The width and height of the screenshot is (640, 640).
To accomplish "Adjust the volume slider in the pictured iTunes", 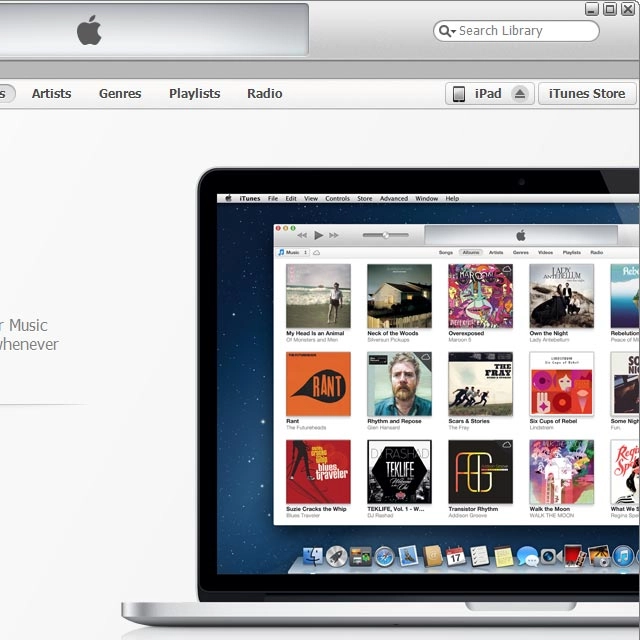I will point(385,235).
